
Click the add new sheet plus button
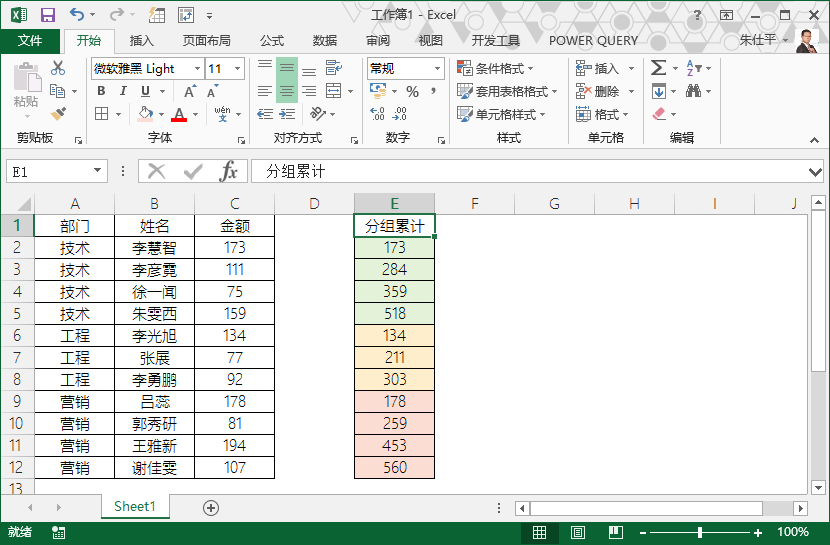point(210,507)
